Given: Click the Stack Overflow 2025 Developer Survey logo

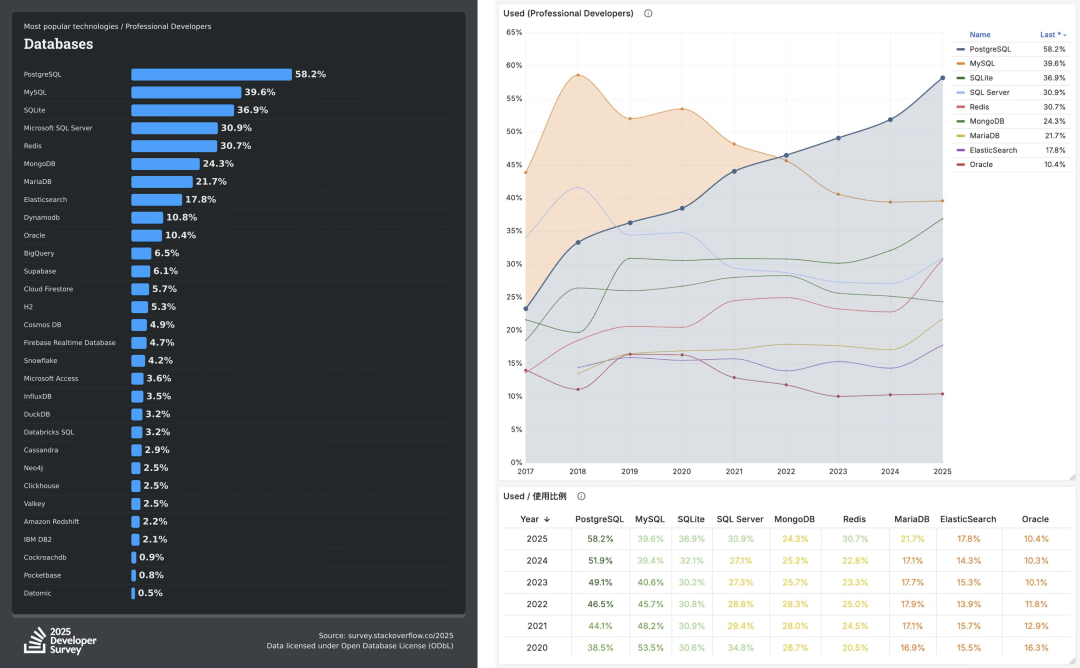Looking at the screenshot, I should (60, 640).
